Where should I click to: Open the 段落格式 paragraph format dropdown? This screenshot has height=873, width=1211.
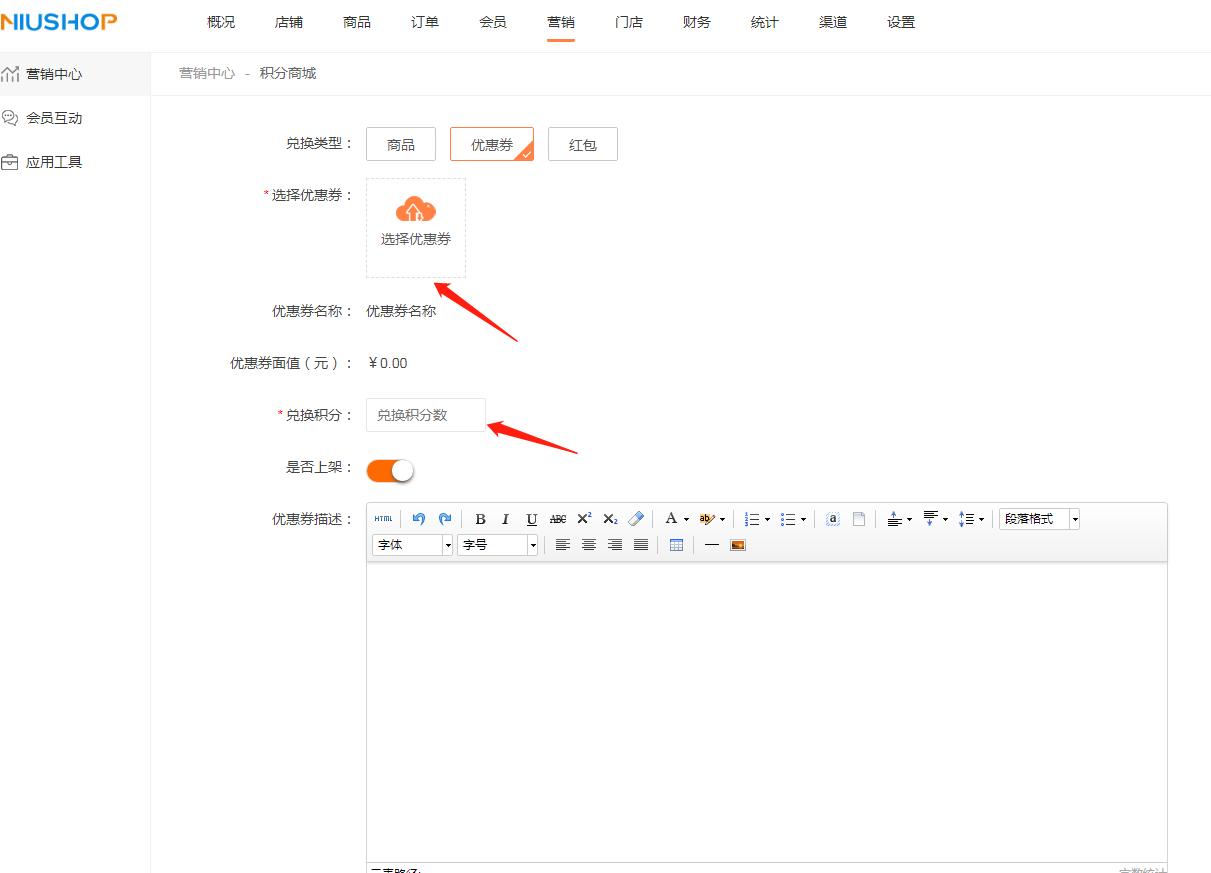tap(1038, 518)
